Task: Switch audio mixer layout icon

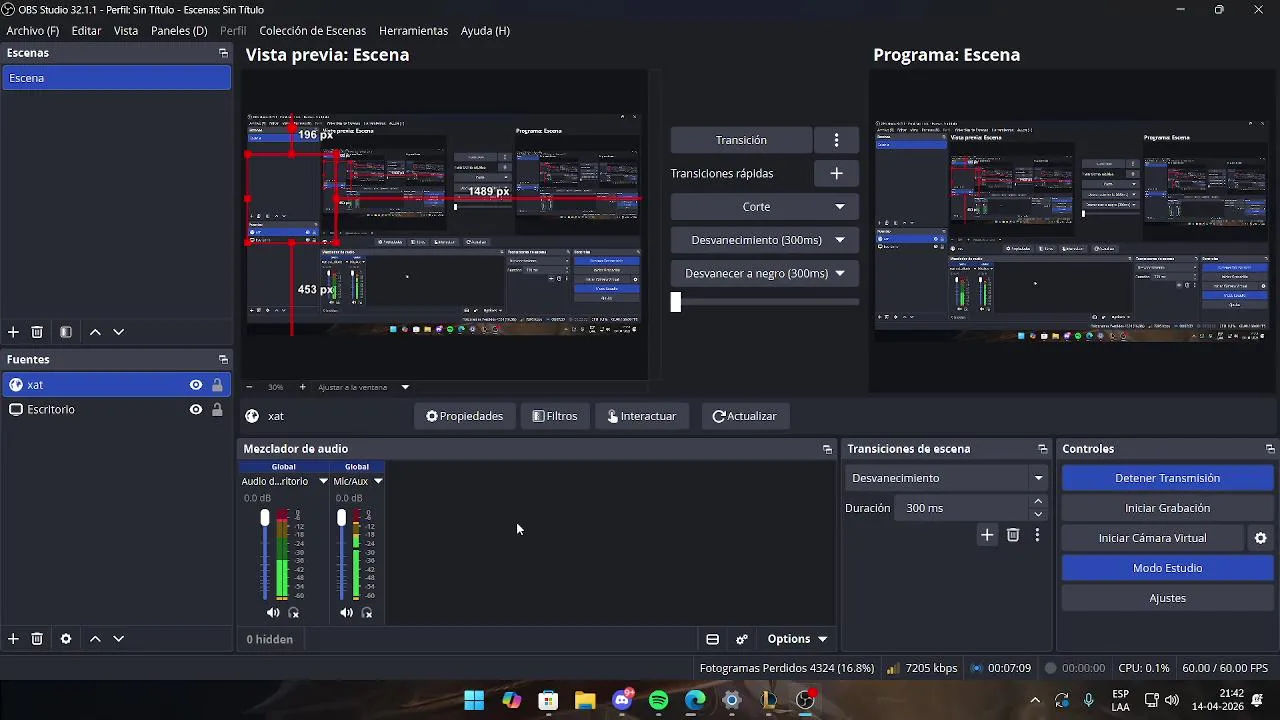Action: click(712, 639)
